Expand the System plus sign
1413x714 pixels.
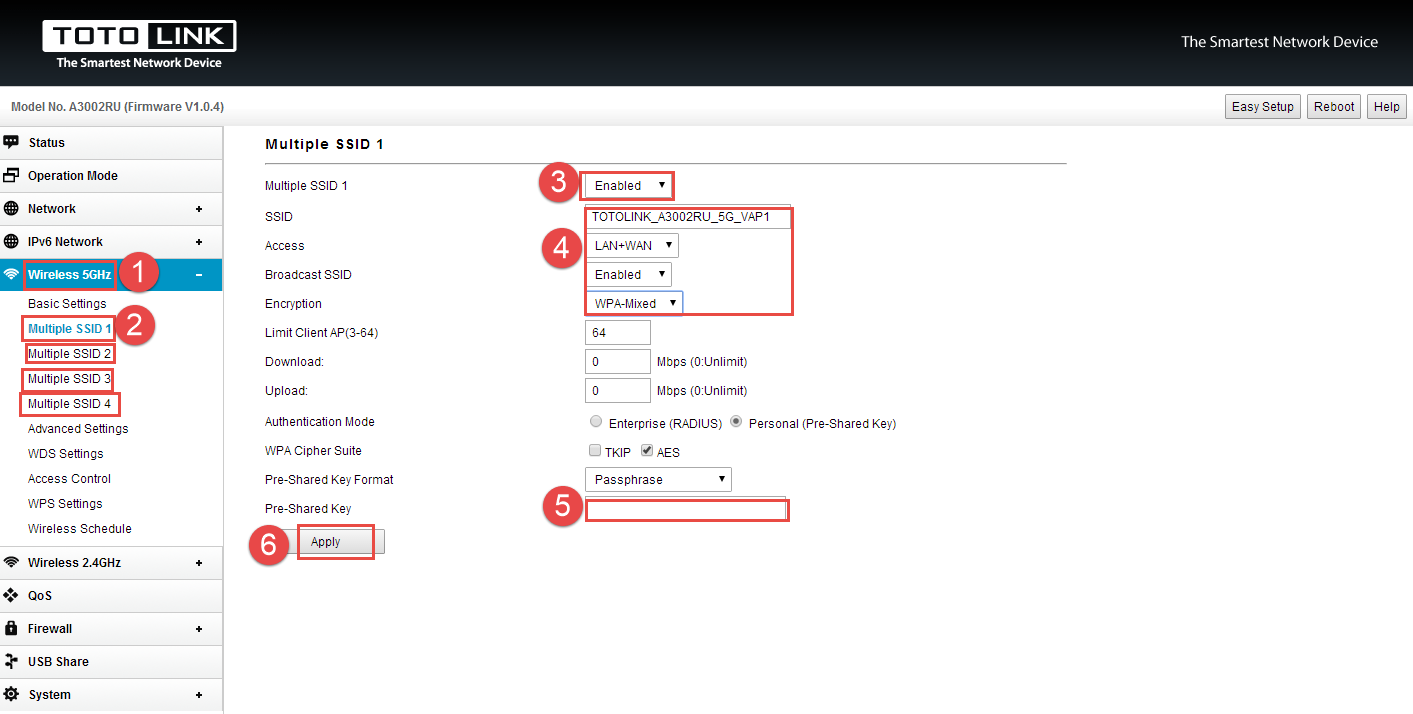point(199,695)
